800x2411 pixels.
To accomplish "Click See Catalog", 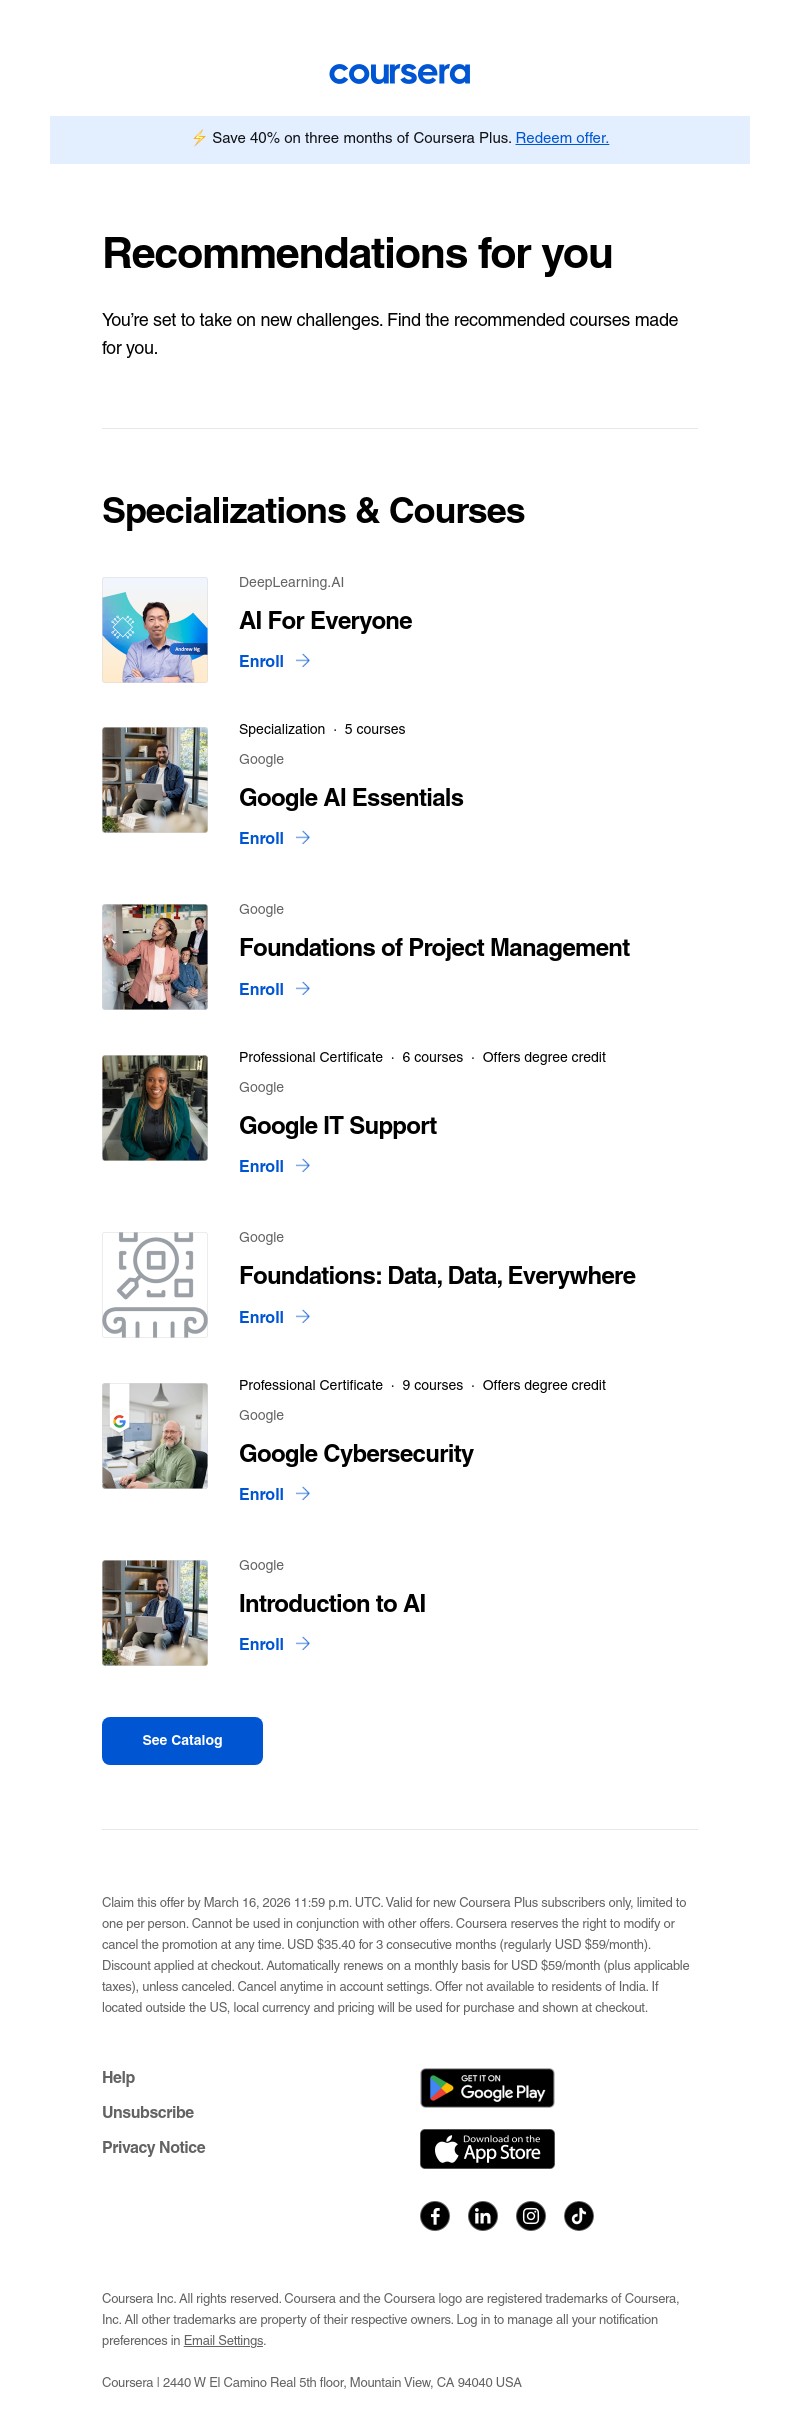I will click(182, 1740).
